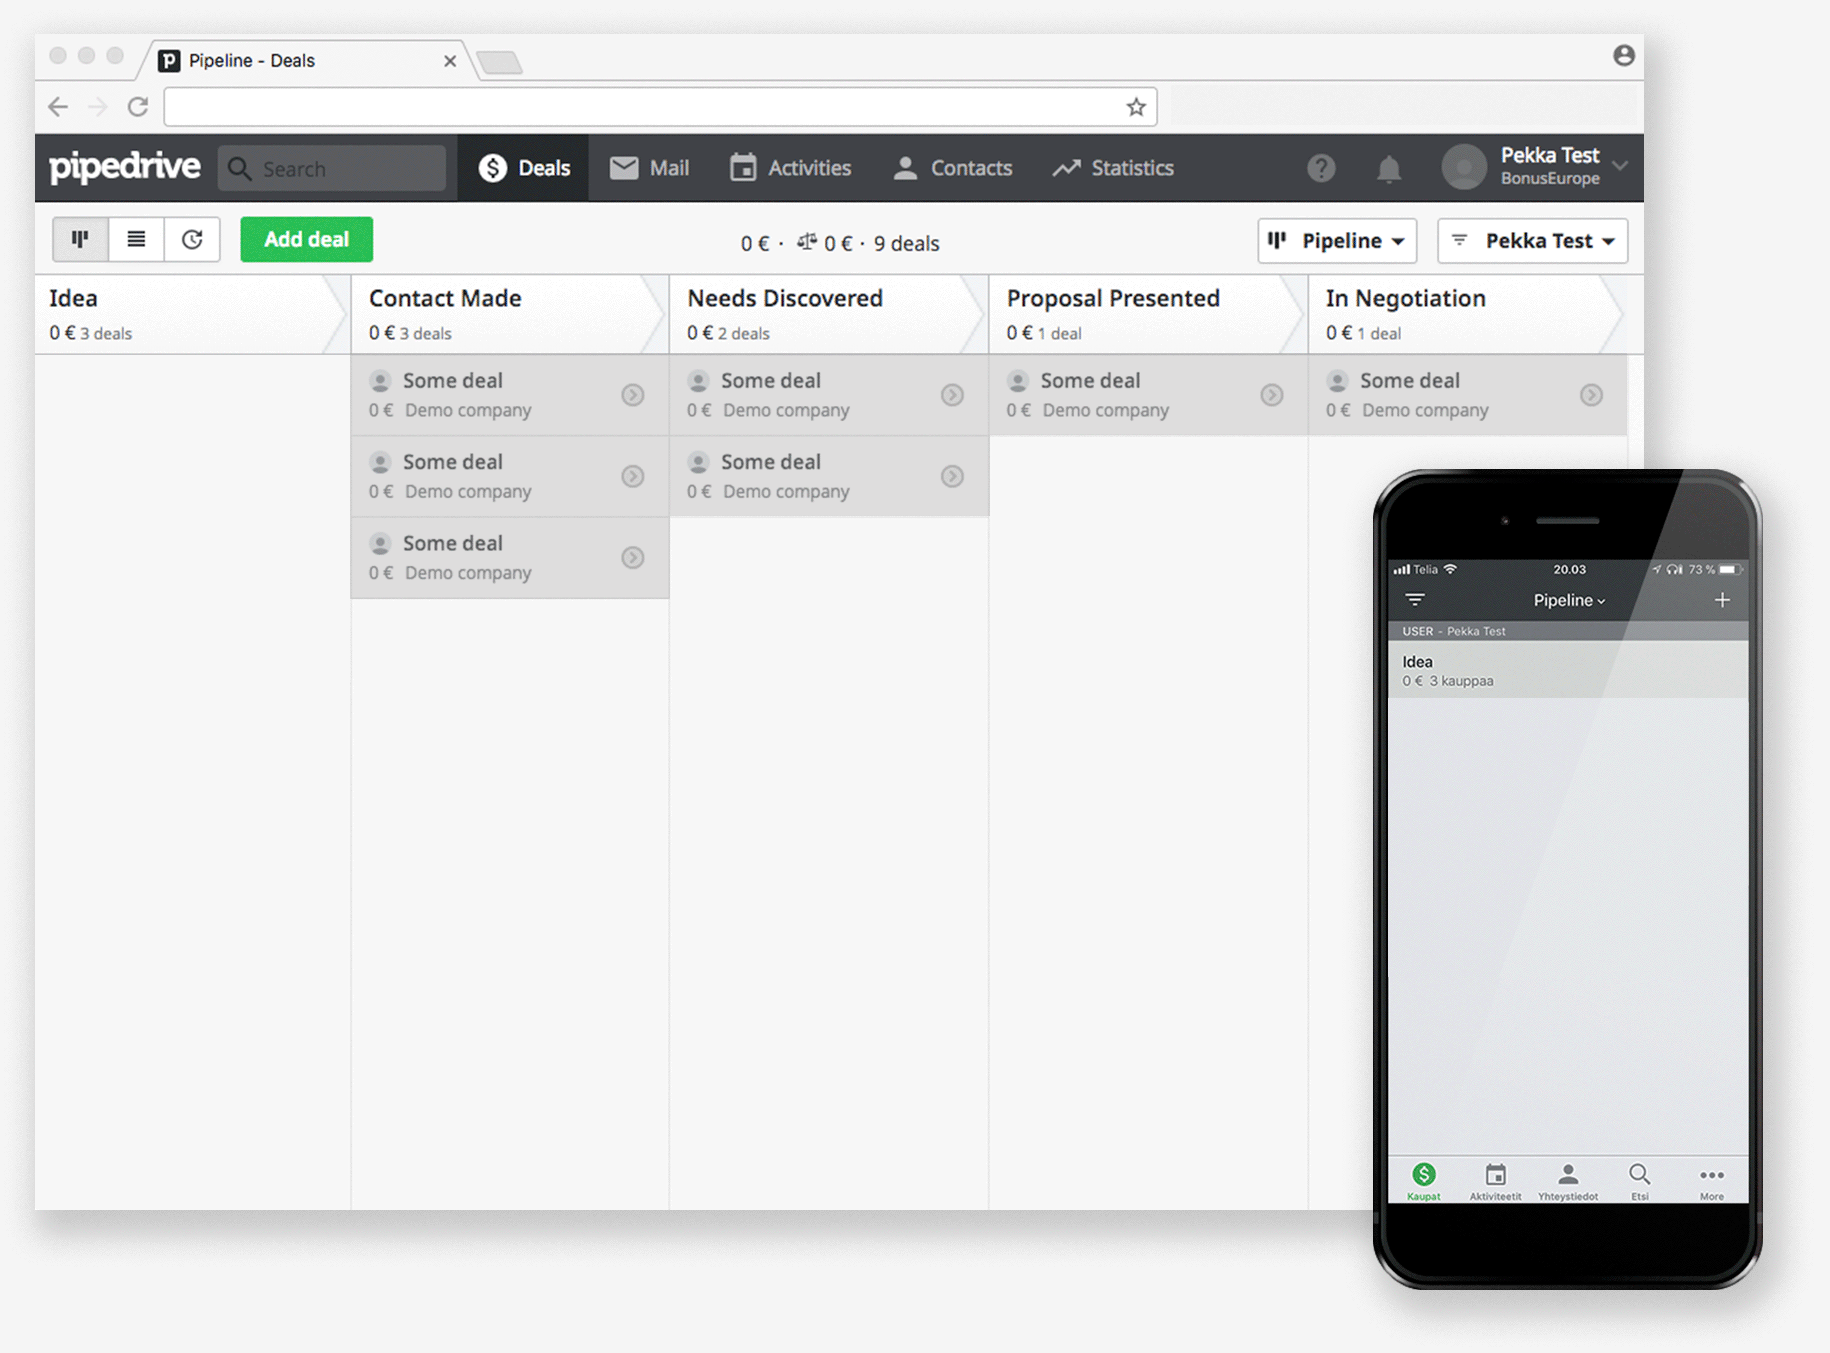Switch to pipeline view icon
Image resolution: width=1830 pixels, height=1353 pixels.
pyautogui.click(x=80, y=239)
